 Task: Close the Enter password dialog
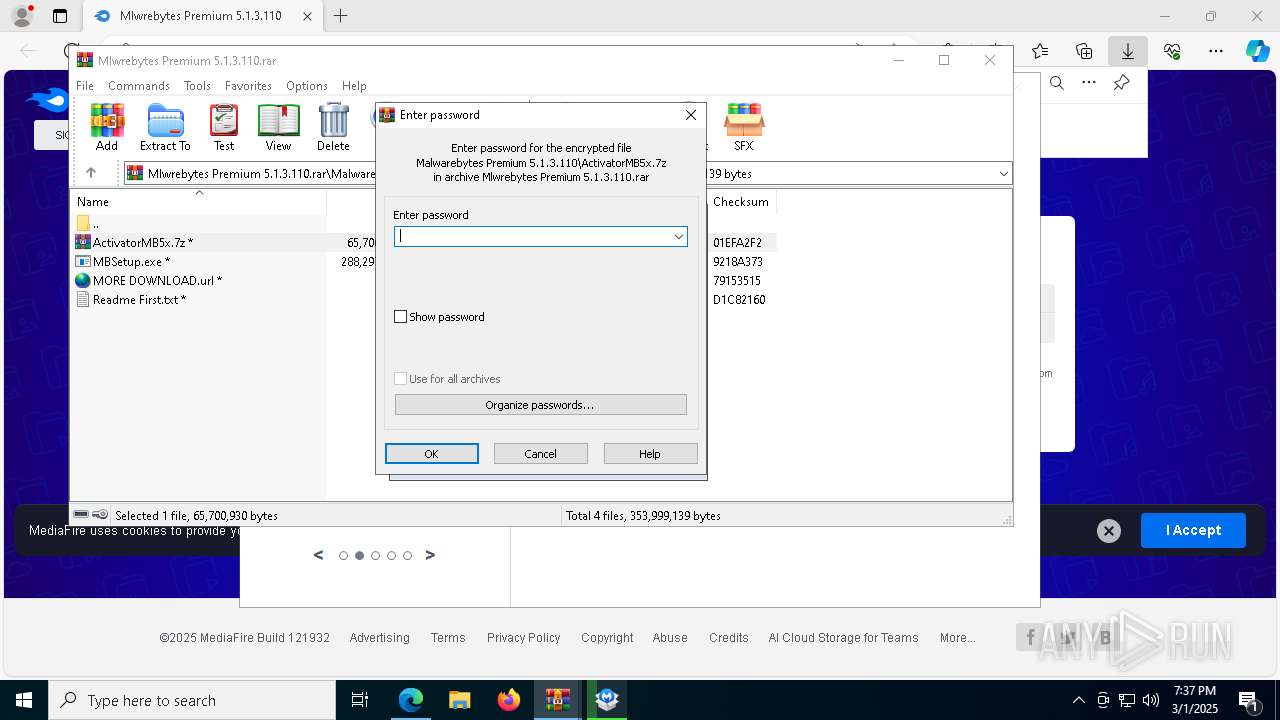click(x=690, y=115)
